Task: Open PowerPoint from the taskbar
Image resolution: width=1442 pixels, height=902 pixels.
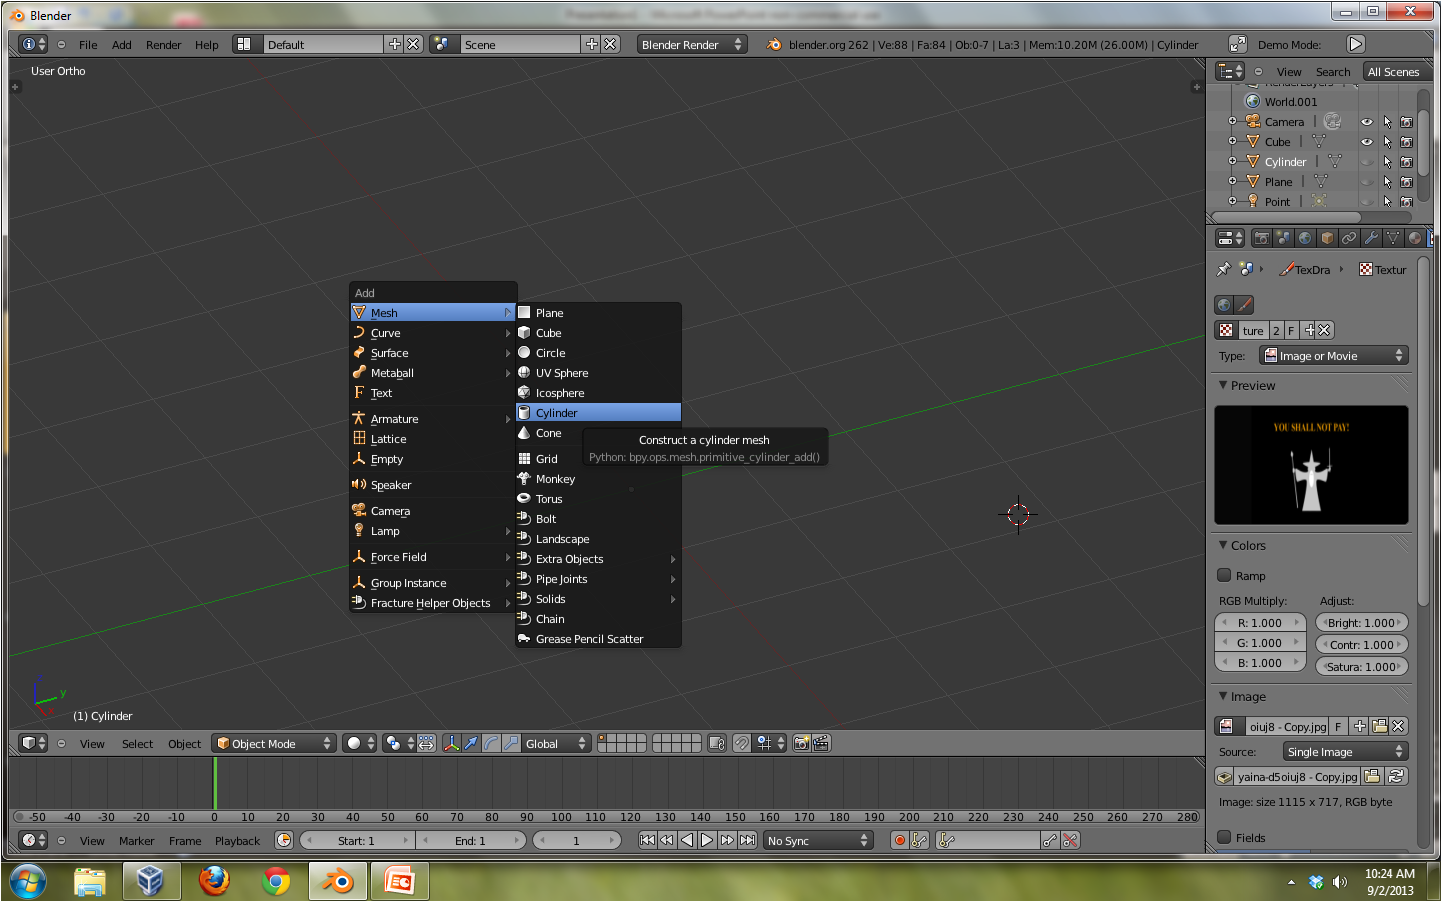Action: pyautogui.click(x=400, y=881)
